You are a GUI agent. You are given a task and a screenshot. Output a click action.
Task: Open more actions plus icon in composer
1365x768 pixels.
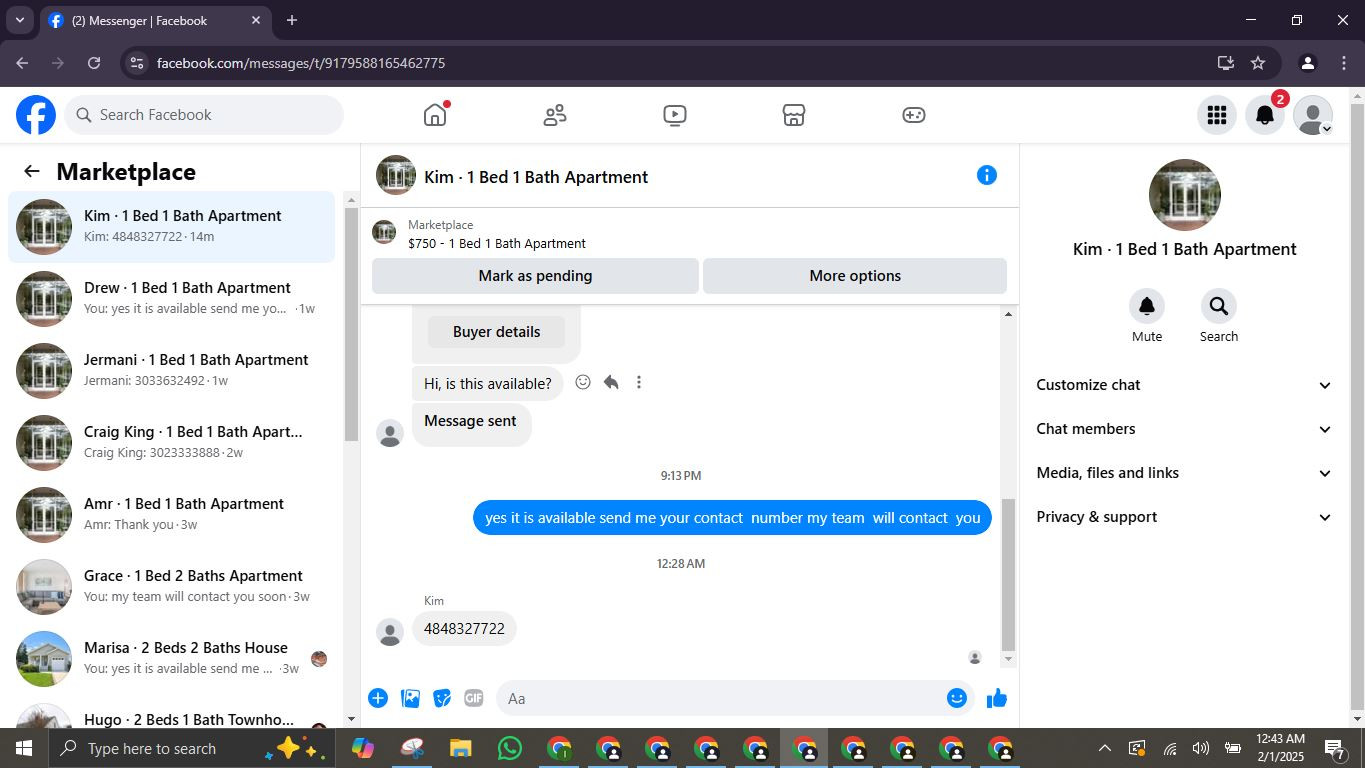tap(378, 698)
